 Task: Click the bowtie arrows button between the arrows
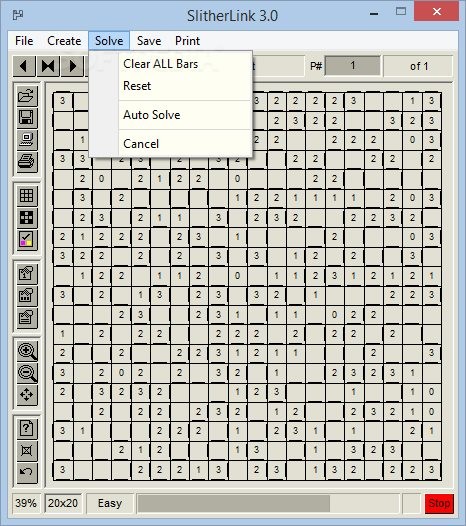click(48, 66)
